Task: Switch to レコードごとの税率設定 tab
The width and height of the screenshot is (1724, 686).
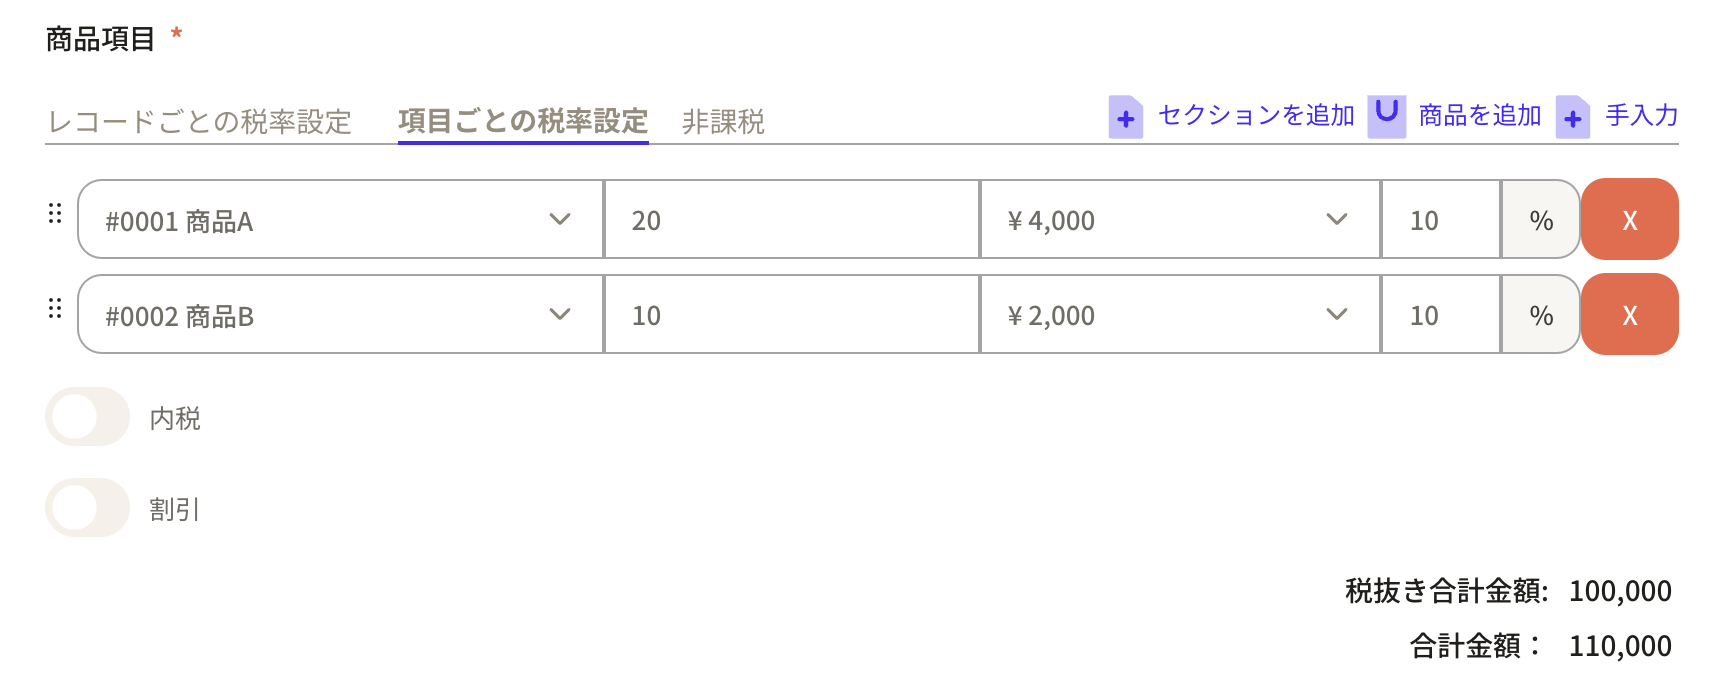Action: (200, 122)
